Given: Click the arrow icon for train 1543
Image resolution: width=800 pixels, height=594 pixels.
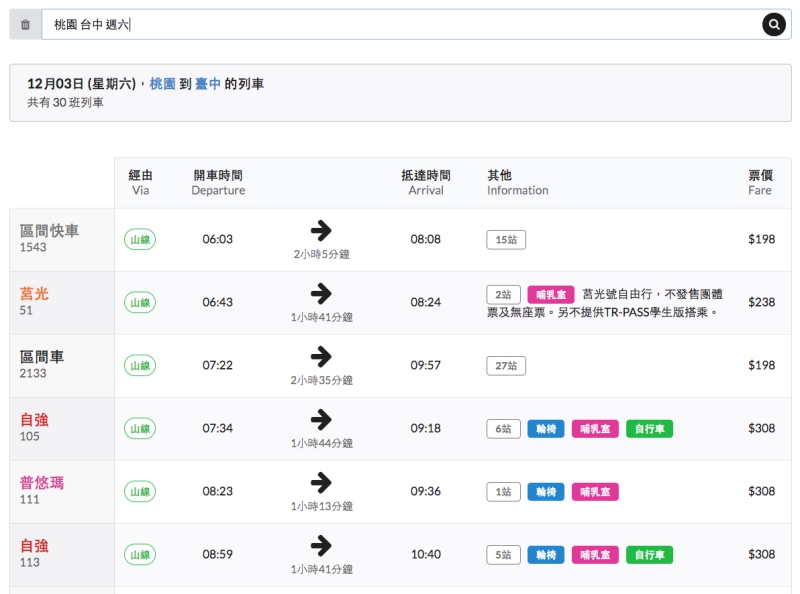Looking at the screenshot, I should (321, 231).
